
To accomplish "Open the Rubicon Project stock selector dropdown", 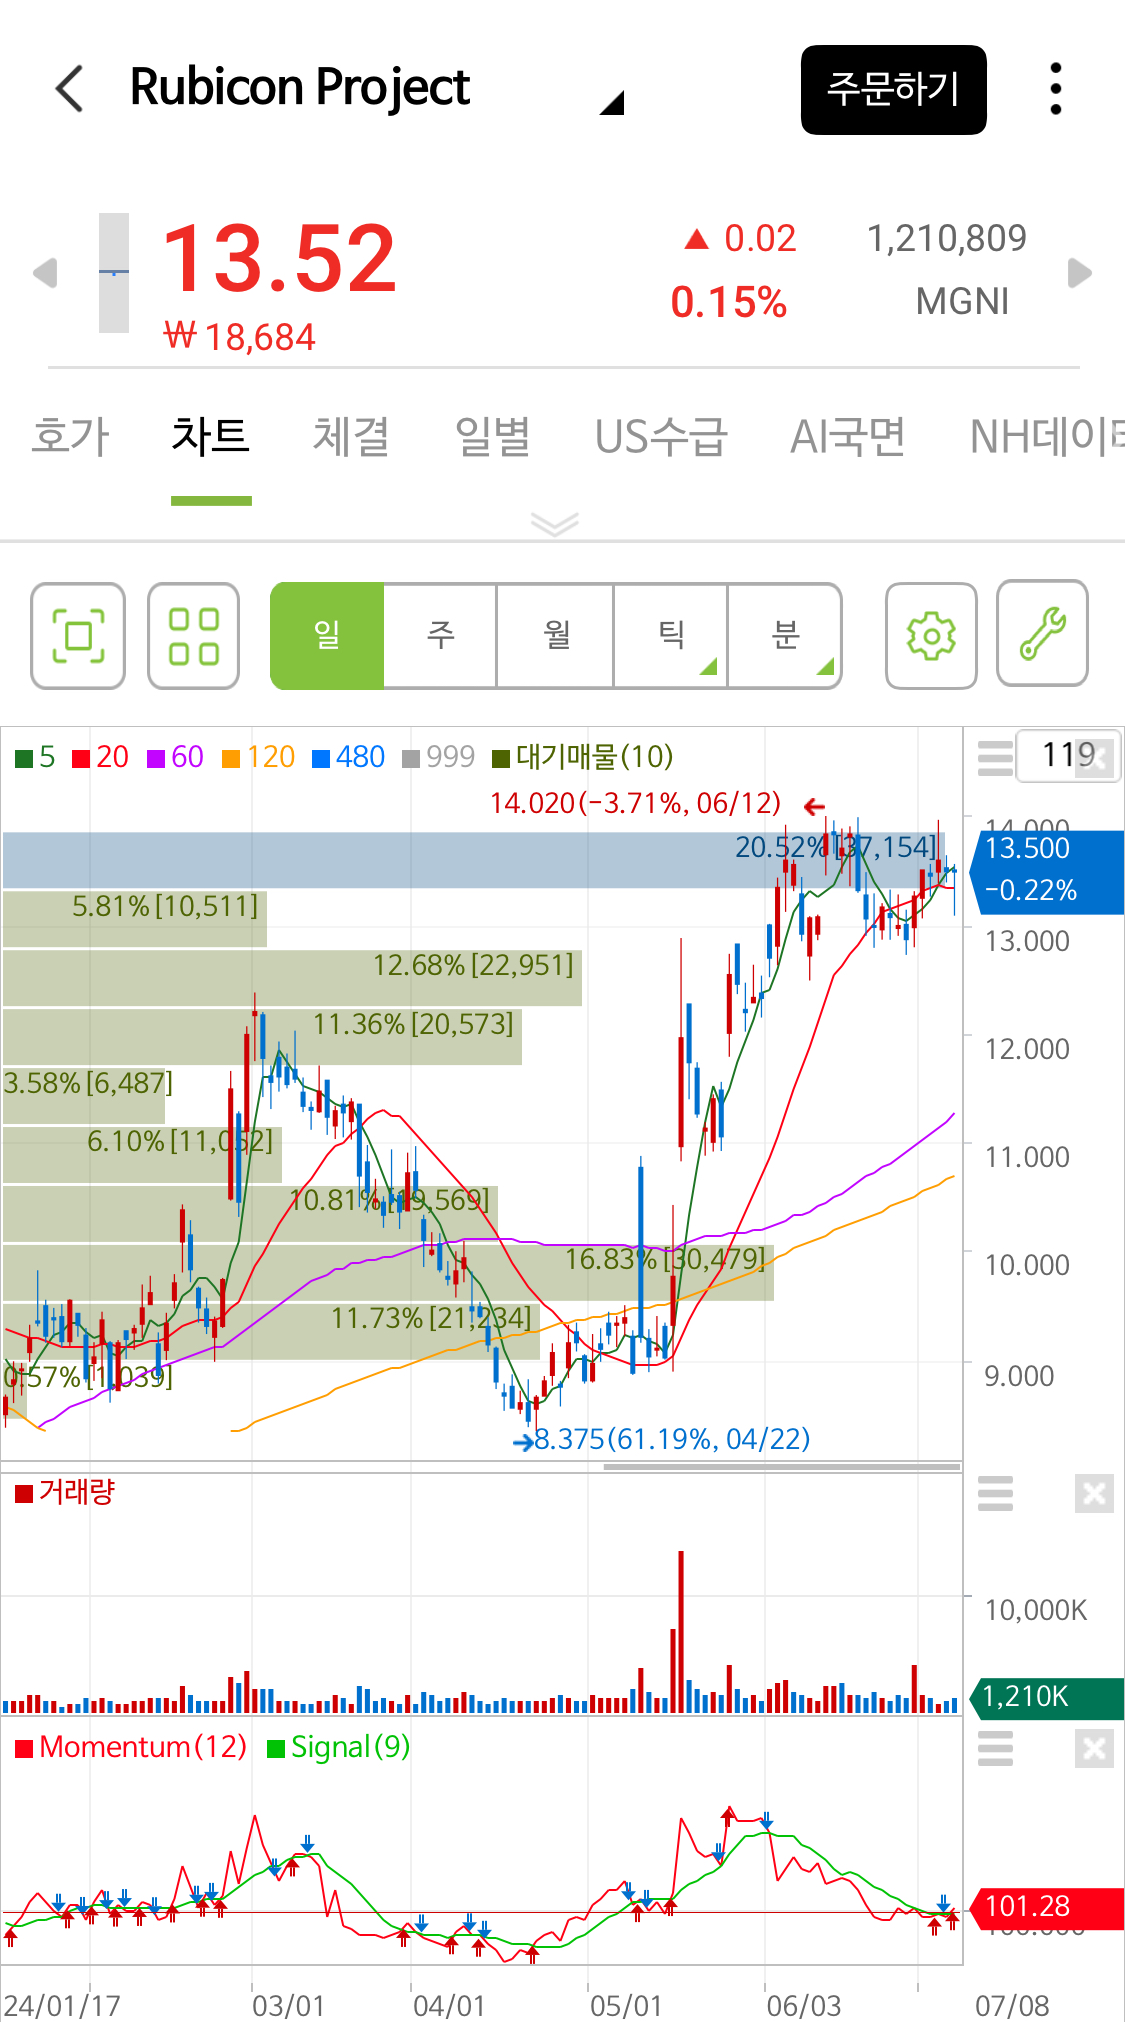I will (612, 102).
